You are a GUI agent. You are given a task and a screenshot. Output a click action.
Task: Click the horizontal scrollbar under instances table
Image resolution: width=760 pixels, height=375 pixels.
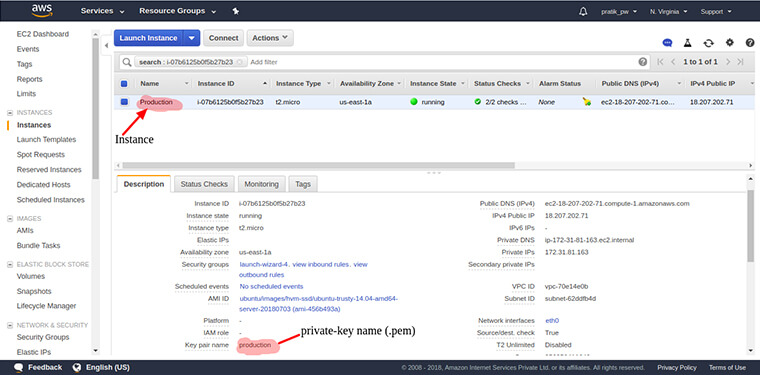point(318,165)
